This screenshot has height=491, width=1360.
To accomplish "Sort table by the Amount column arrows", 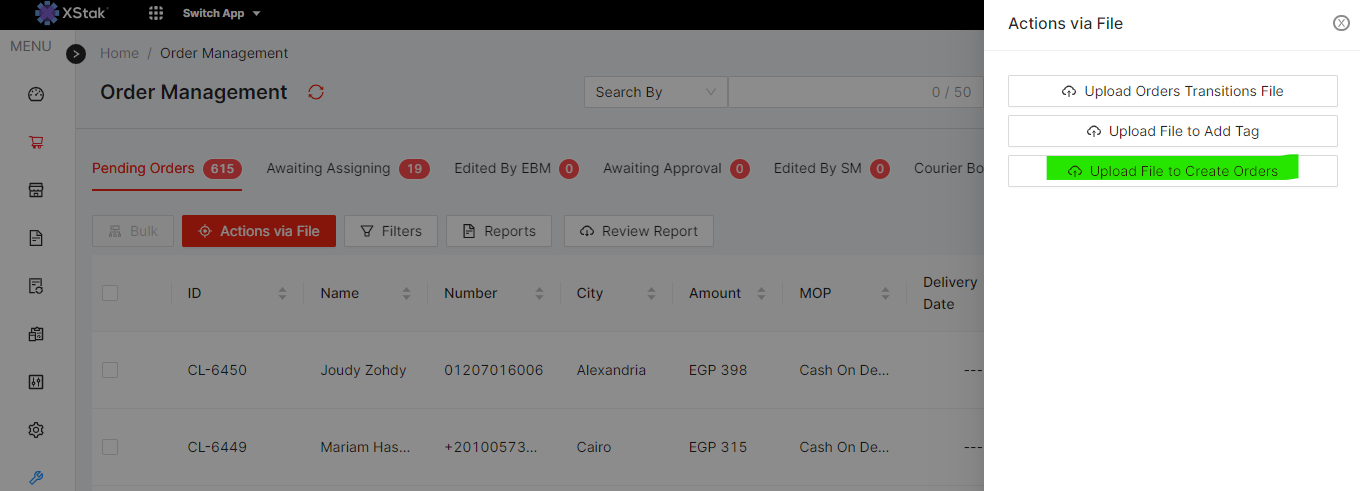I will tap(761, 294).
